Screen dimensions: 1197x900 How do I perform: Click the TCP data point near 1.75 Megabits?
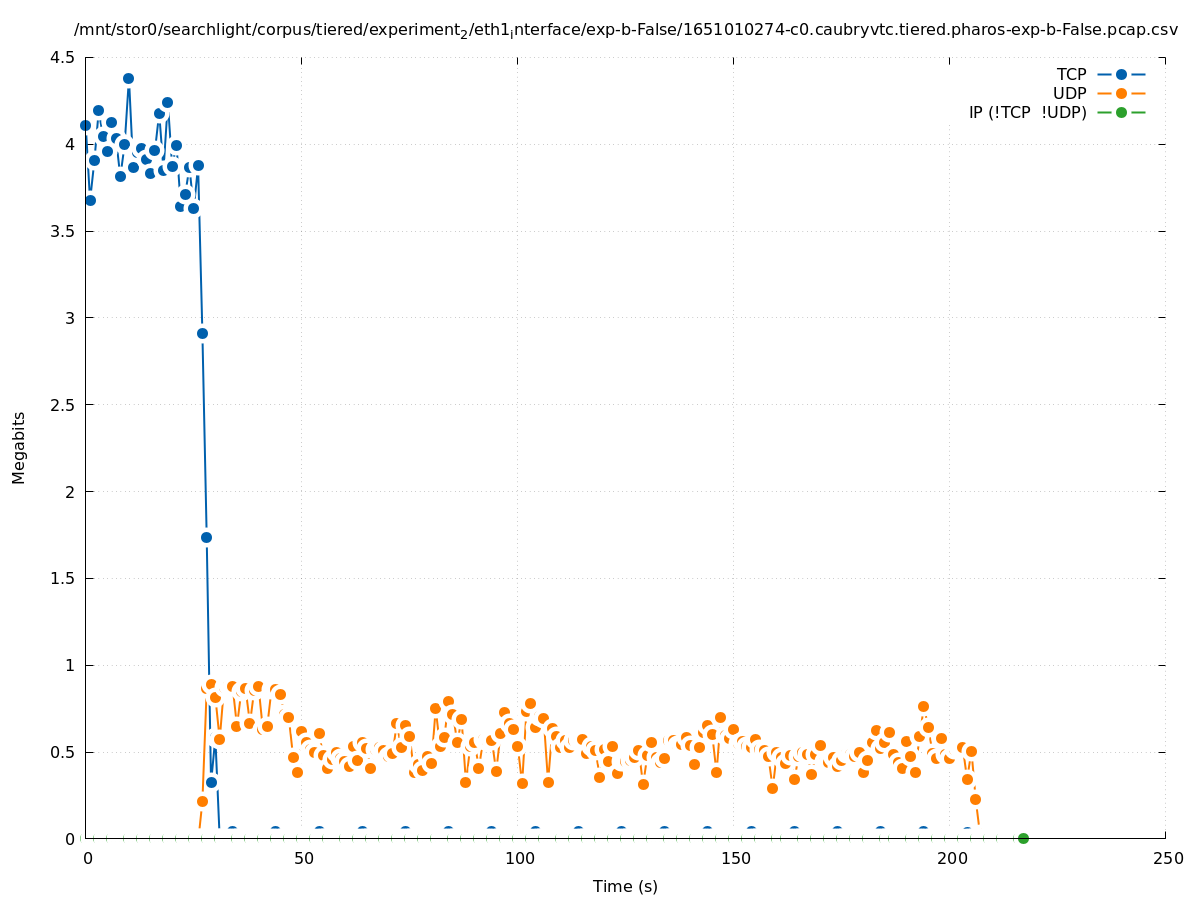tap(206, 537)
